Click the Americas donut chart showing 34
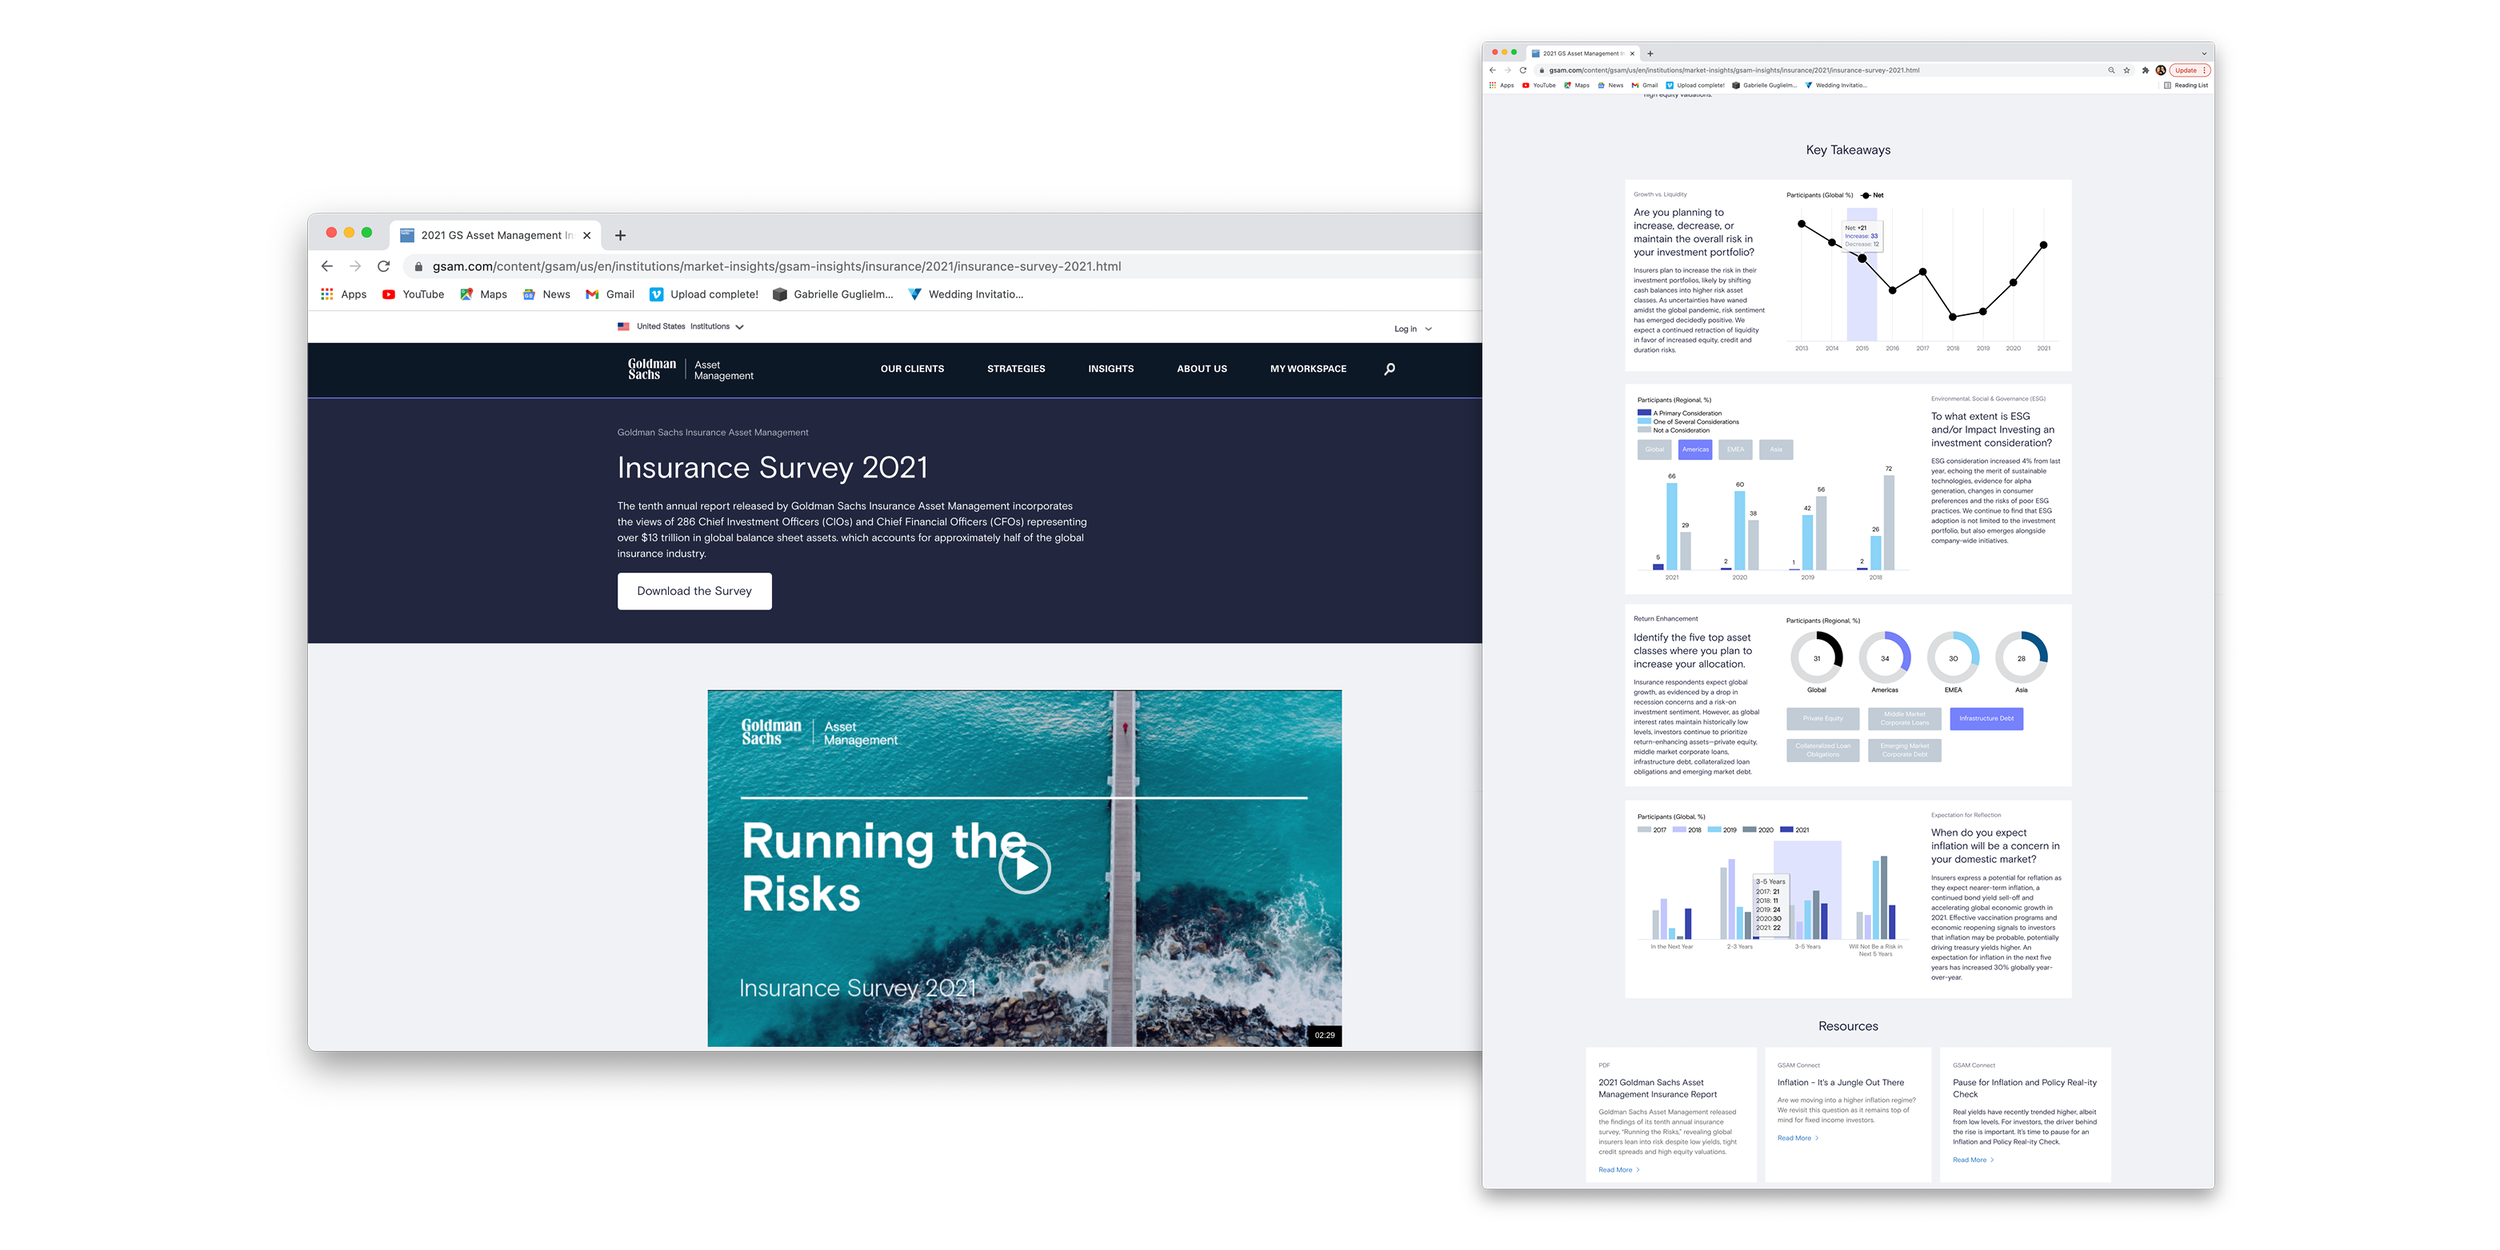Screen dimensions: 2500x1250 [x=1884, y=658]
